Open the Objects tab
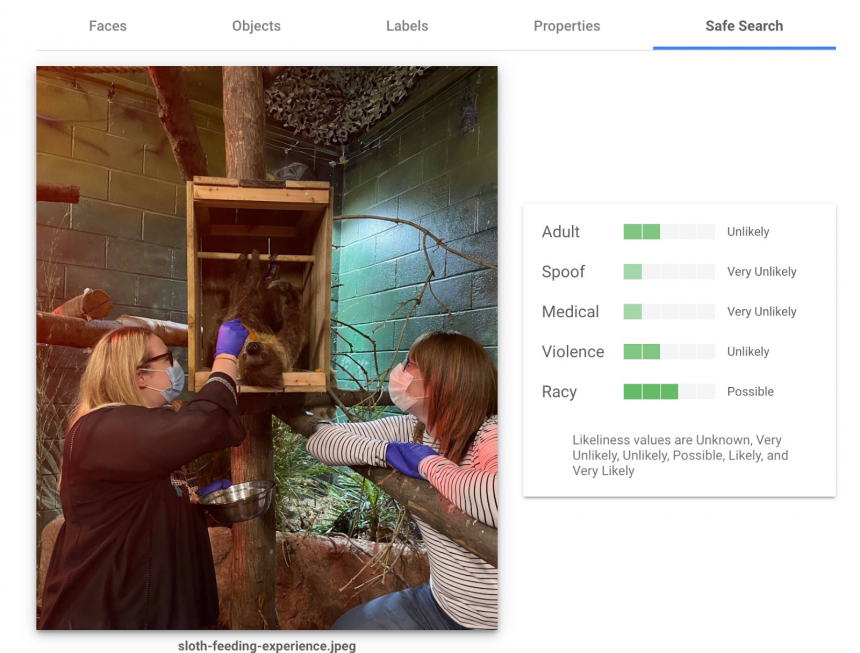This screenshot has height=653, width=860. click(256, 26)
